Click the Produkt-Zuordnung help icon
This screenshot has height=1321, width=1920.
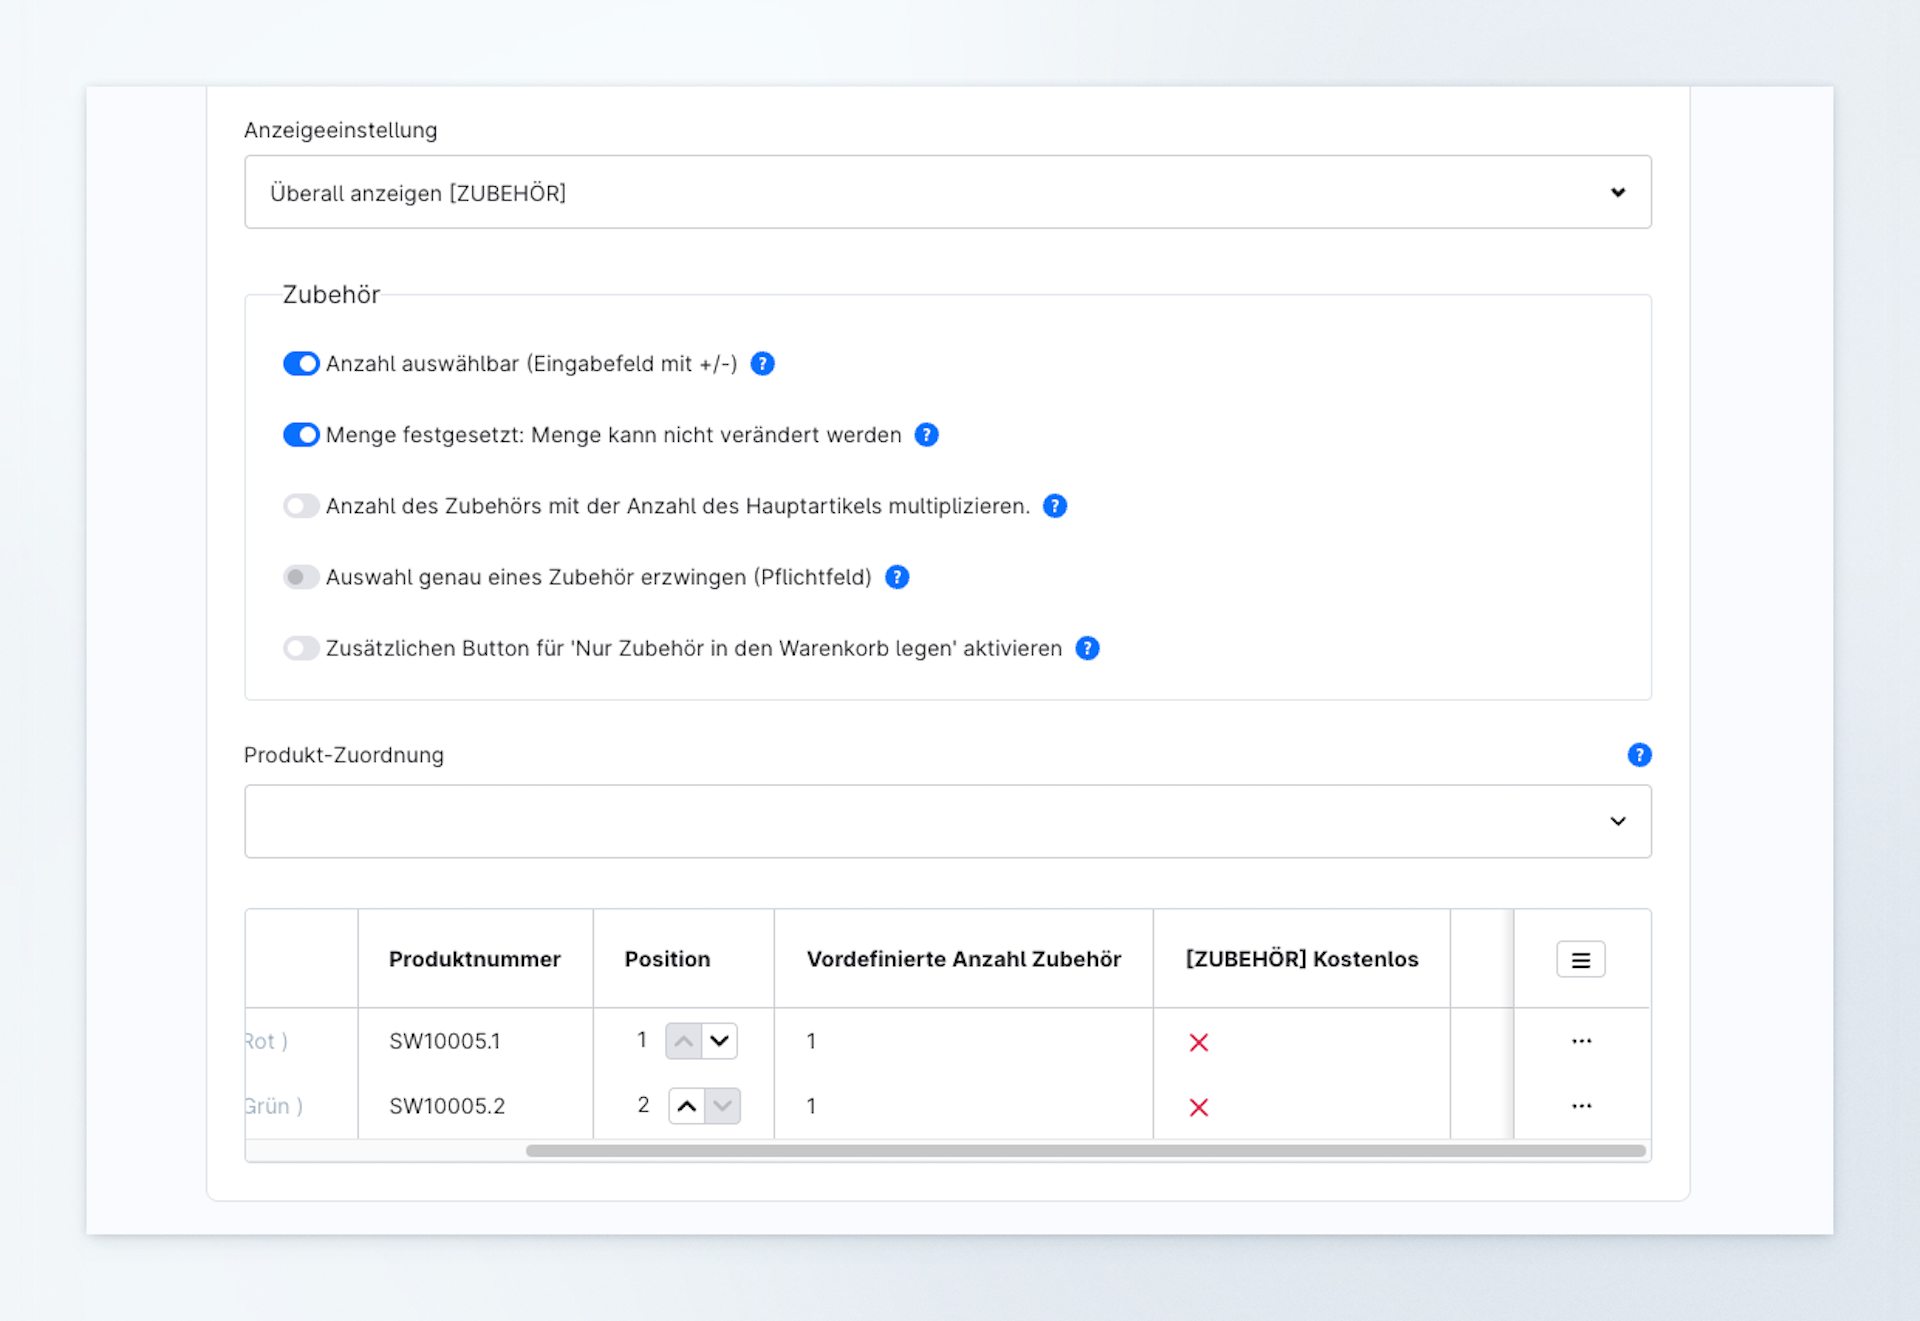[1638, 755]
